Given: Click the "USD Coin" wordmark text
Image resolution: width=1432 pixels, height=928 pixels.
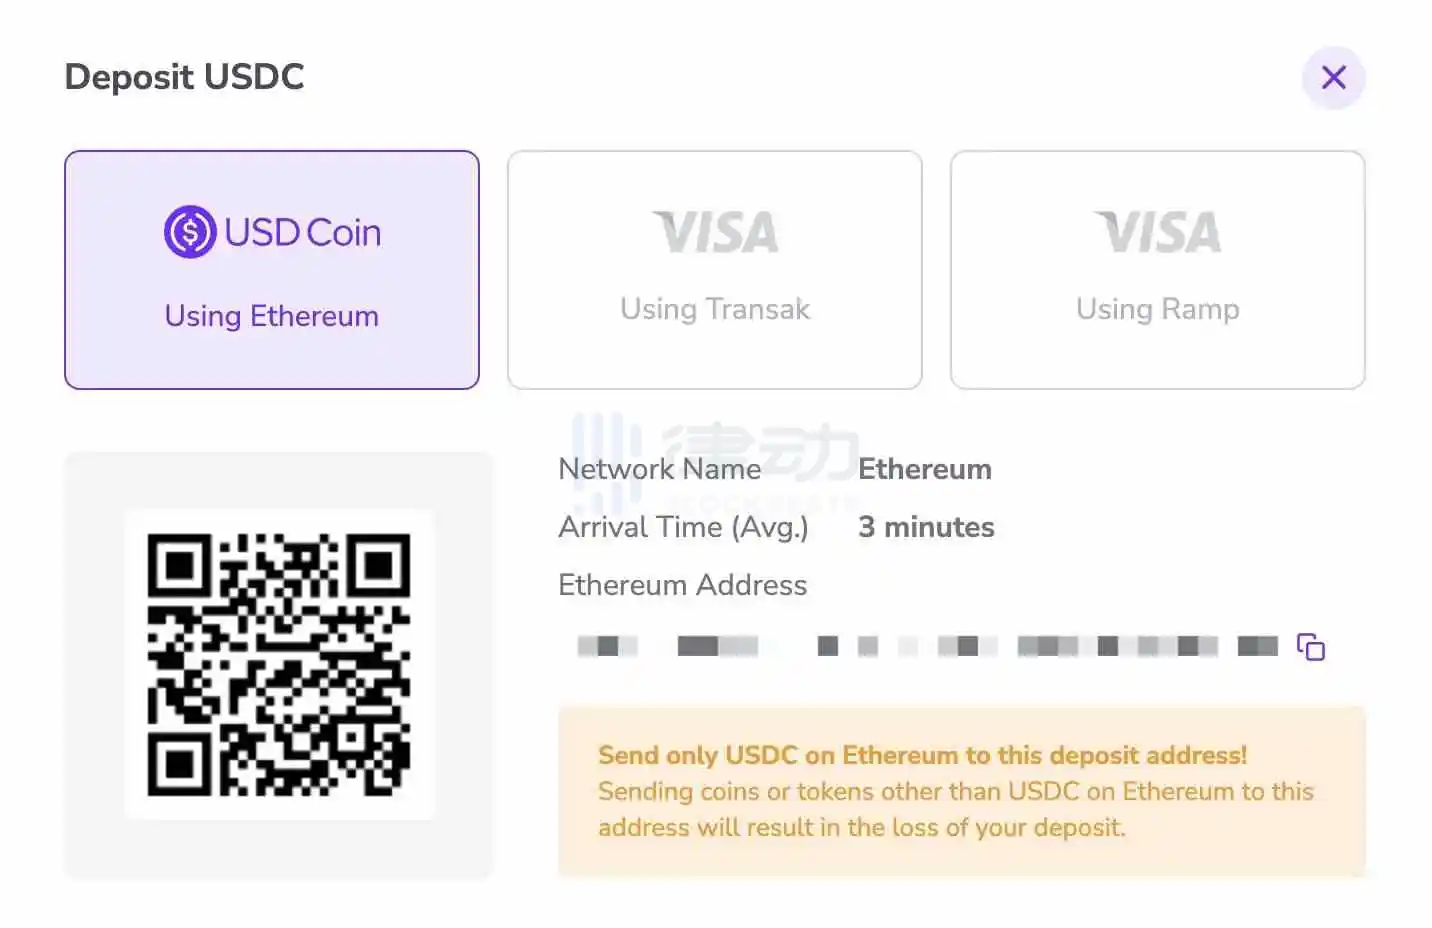Looking at the screenshot, I should click(x=302, y=232).
